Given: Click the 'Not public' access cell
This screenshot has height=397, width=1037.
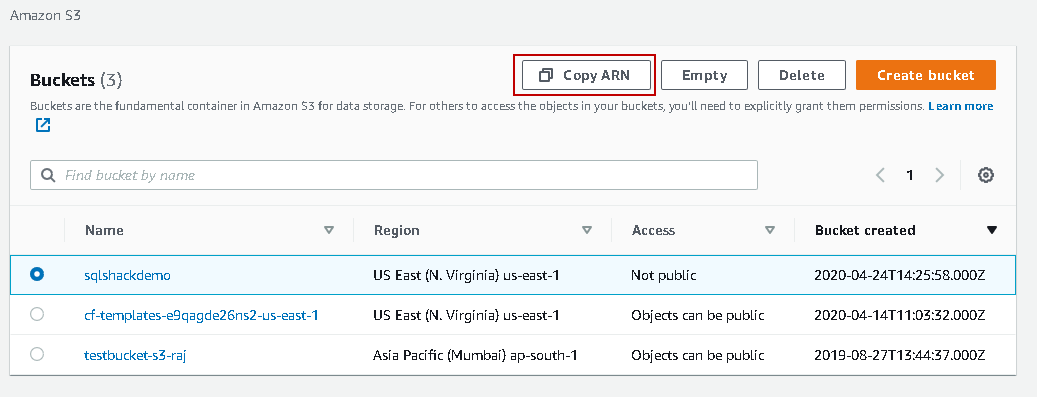Looking at the screenshot, I should (663, 275).
